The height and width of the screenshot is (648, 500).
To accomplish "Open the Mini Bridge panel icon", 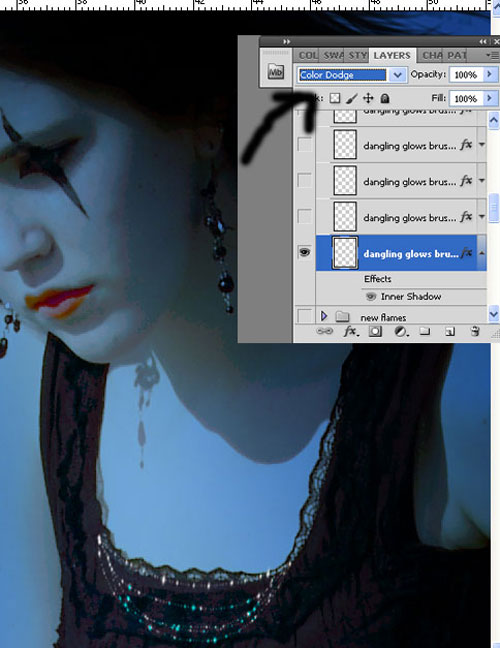I will coord(275,72).
